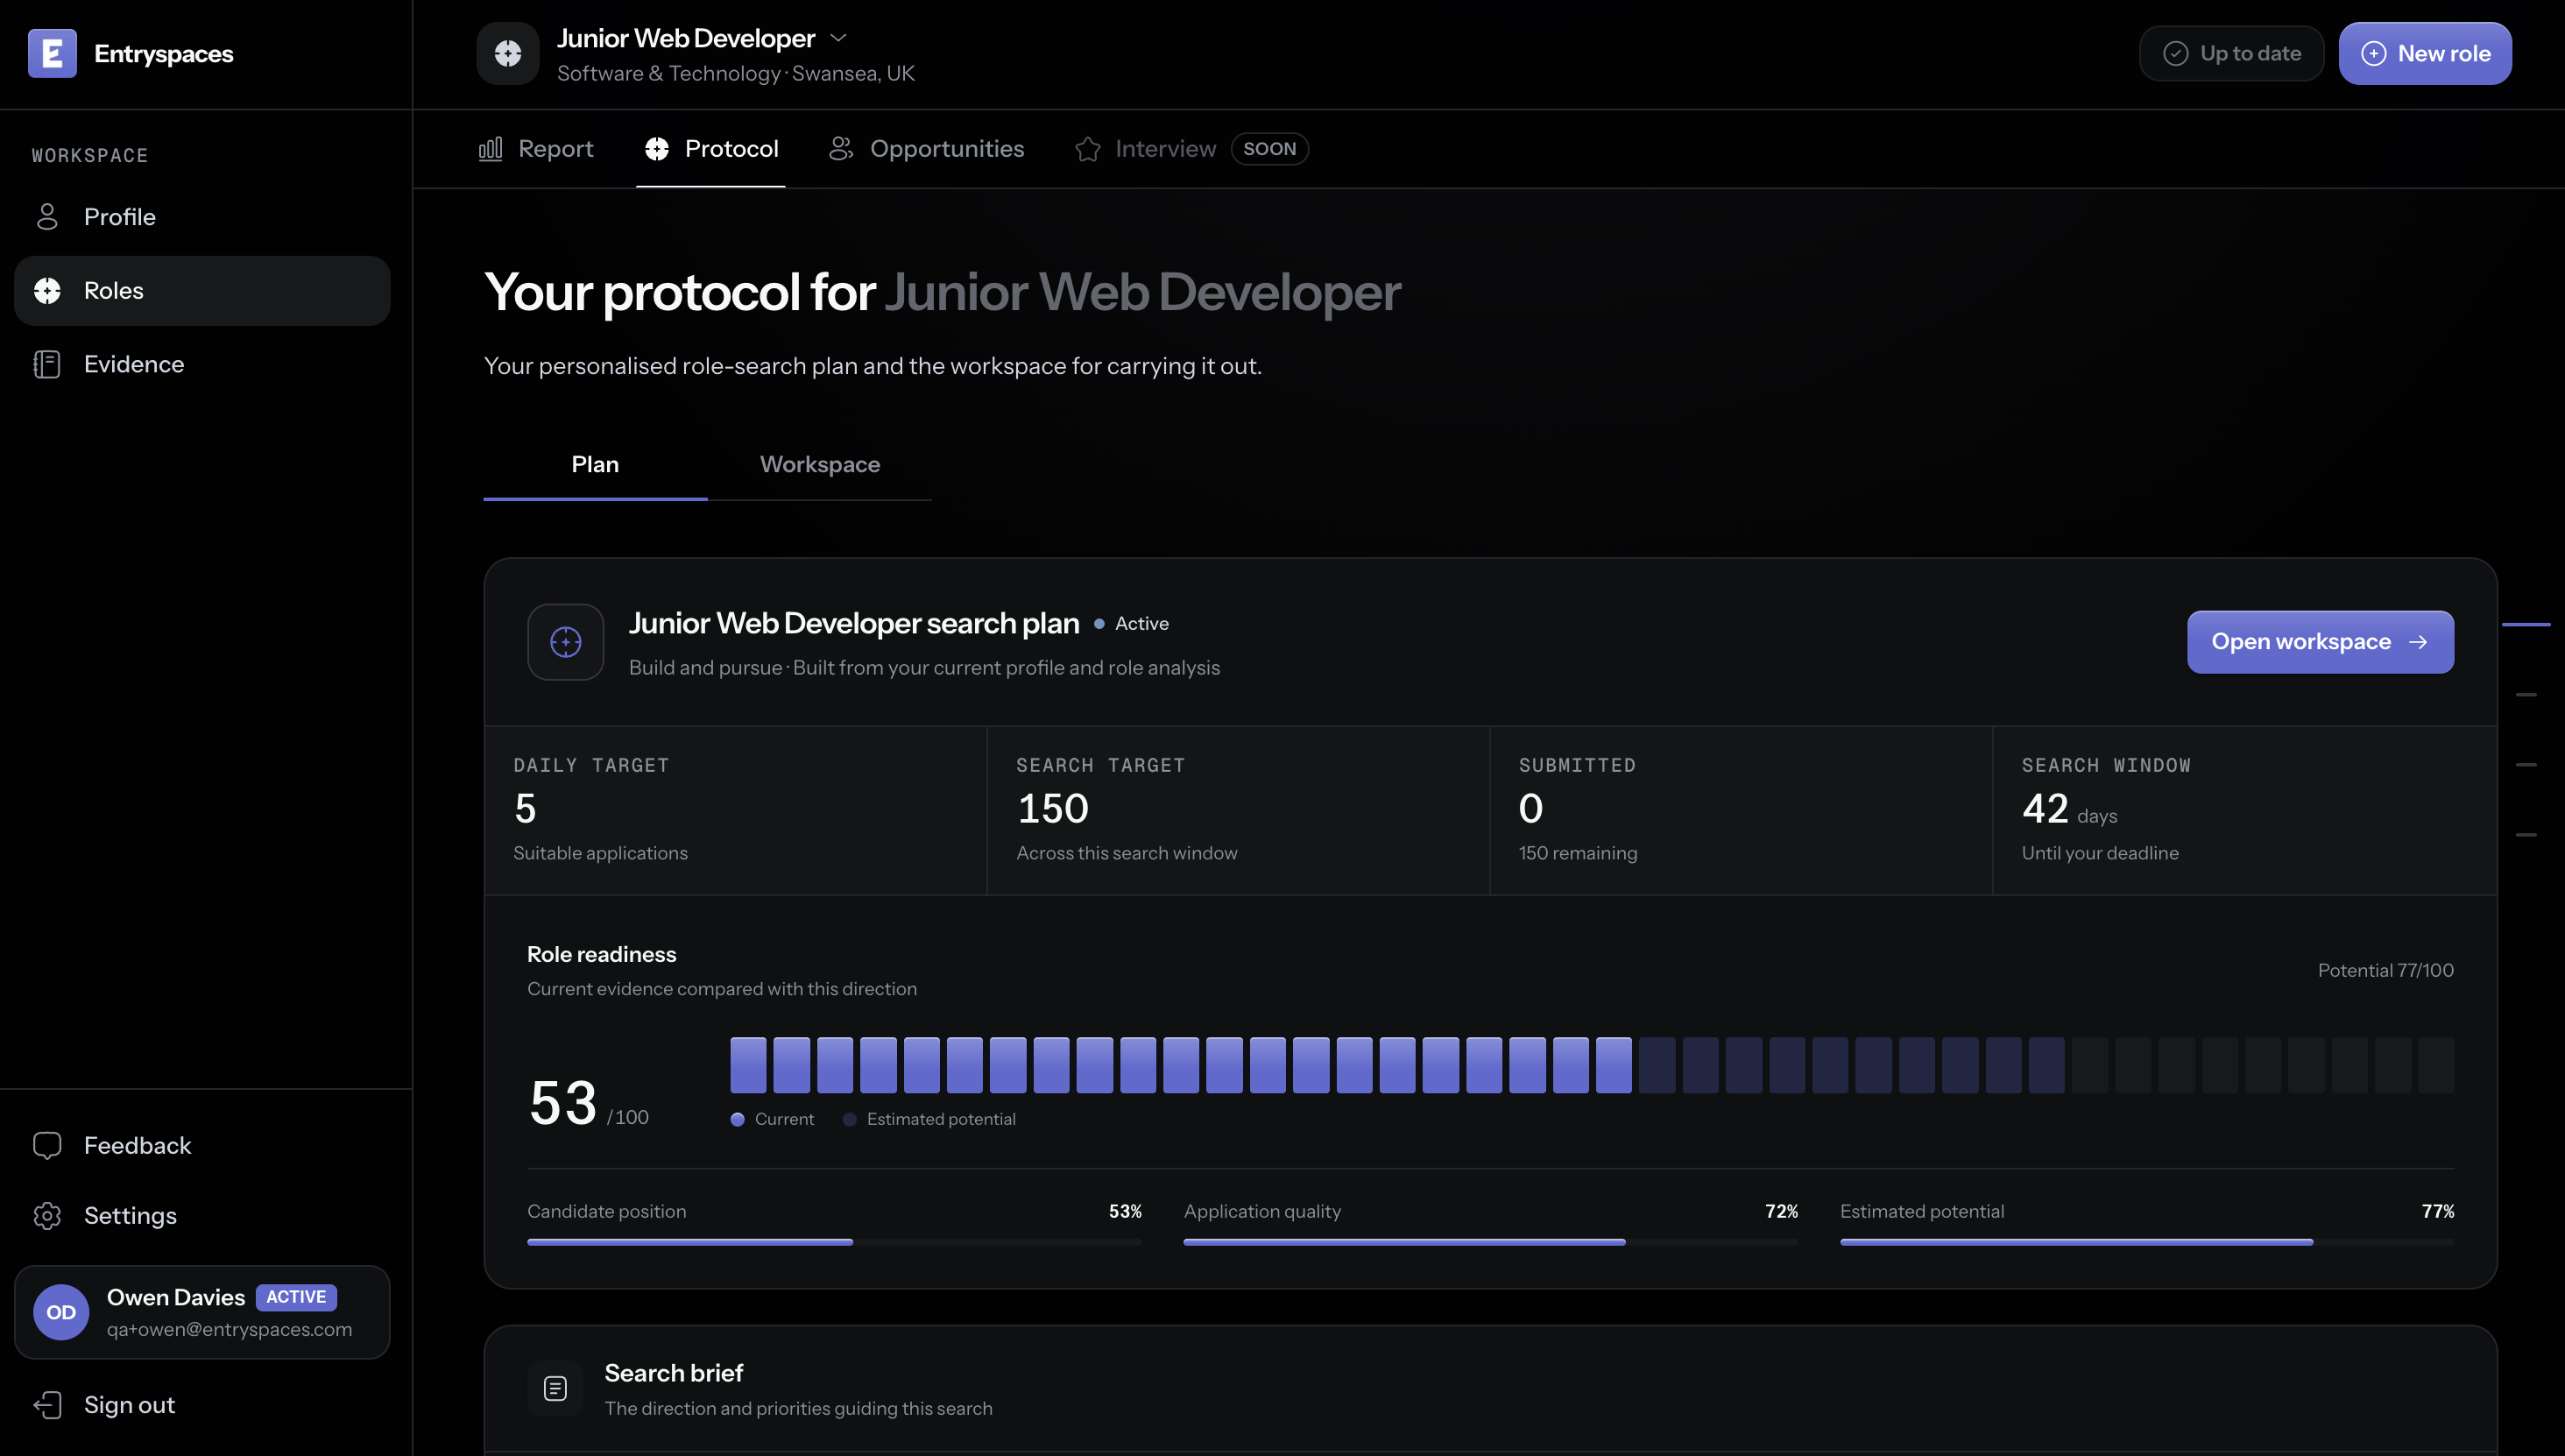The height and width of the screenshot is (1456, 2565).
Task: Open the Owen Davies account card
Action: coord(202,1312)
